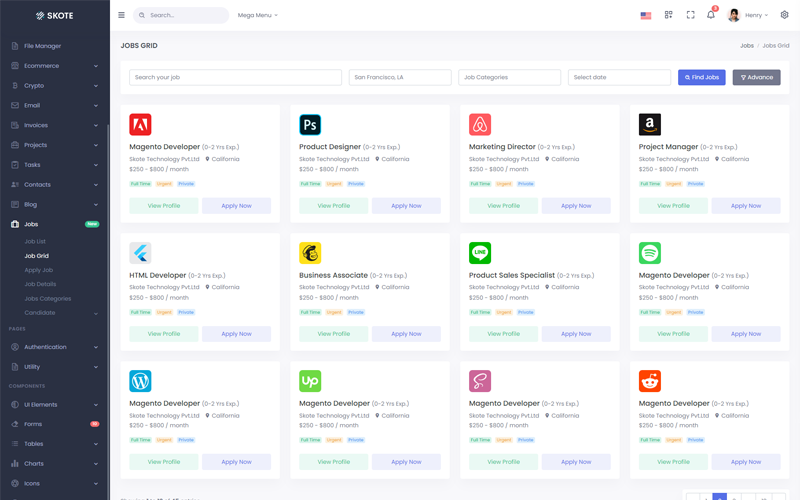Expand the Ecommerce sidebar menu
Viewport: 800px width, 500px height.
click(x=55, y=66)
